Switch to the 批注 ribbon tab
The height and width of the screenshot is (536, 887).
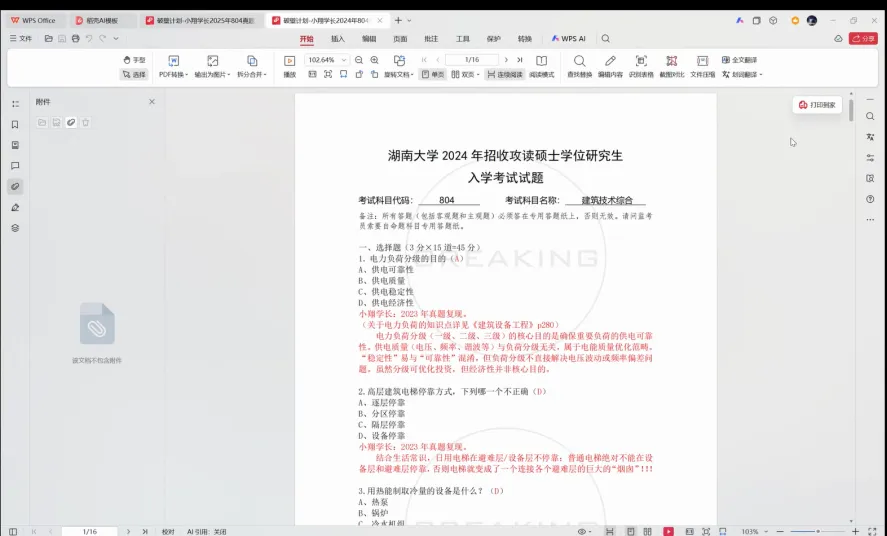pyautogui.click(x=431, y=39)
